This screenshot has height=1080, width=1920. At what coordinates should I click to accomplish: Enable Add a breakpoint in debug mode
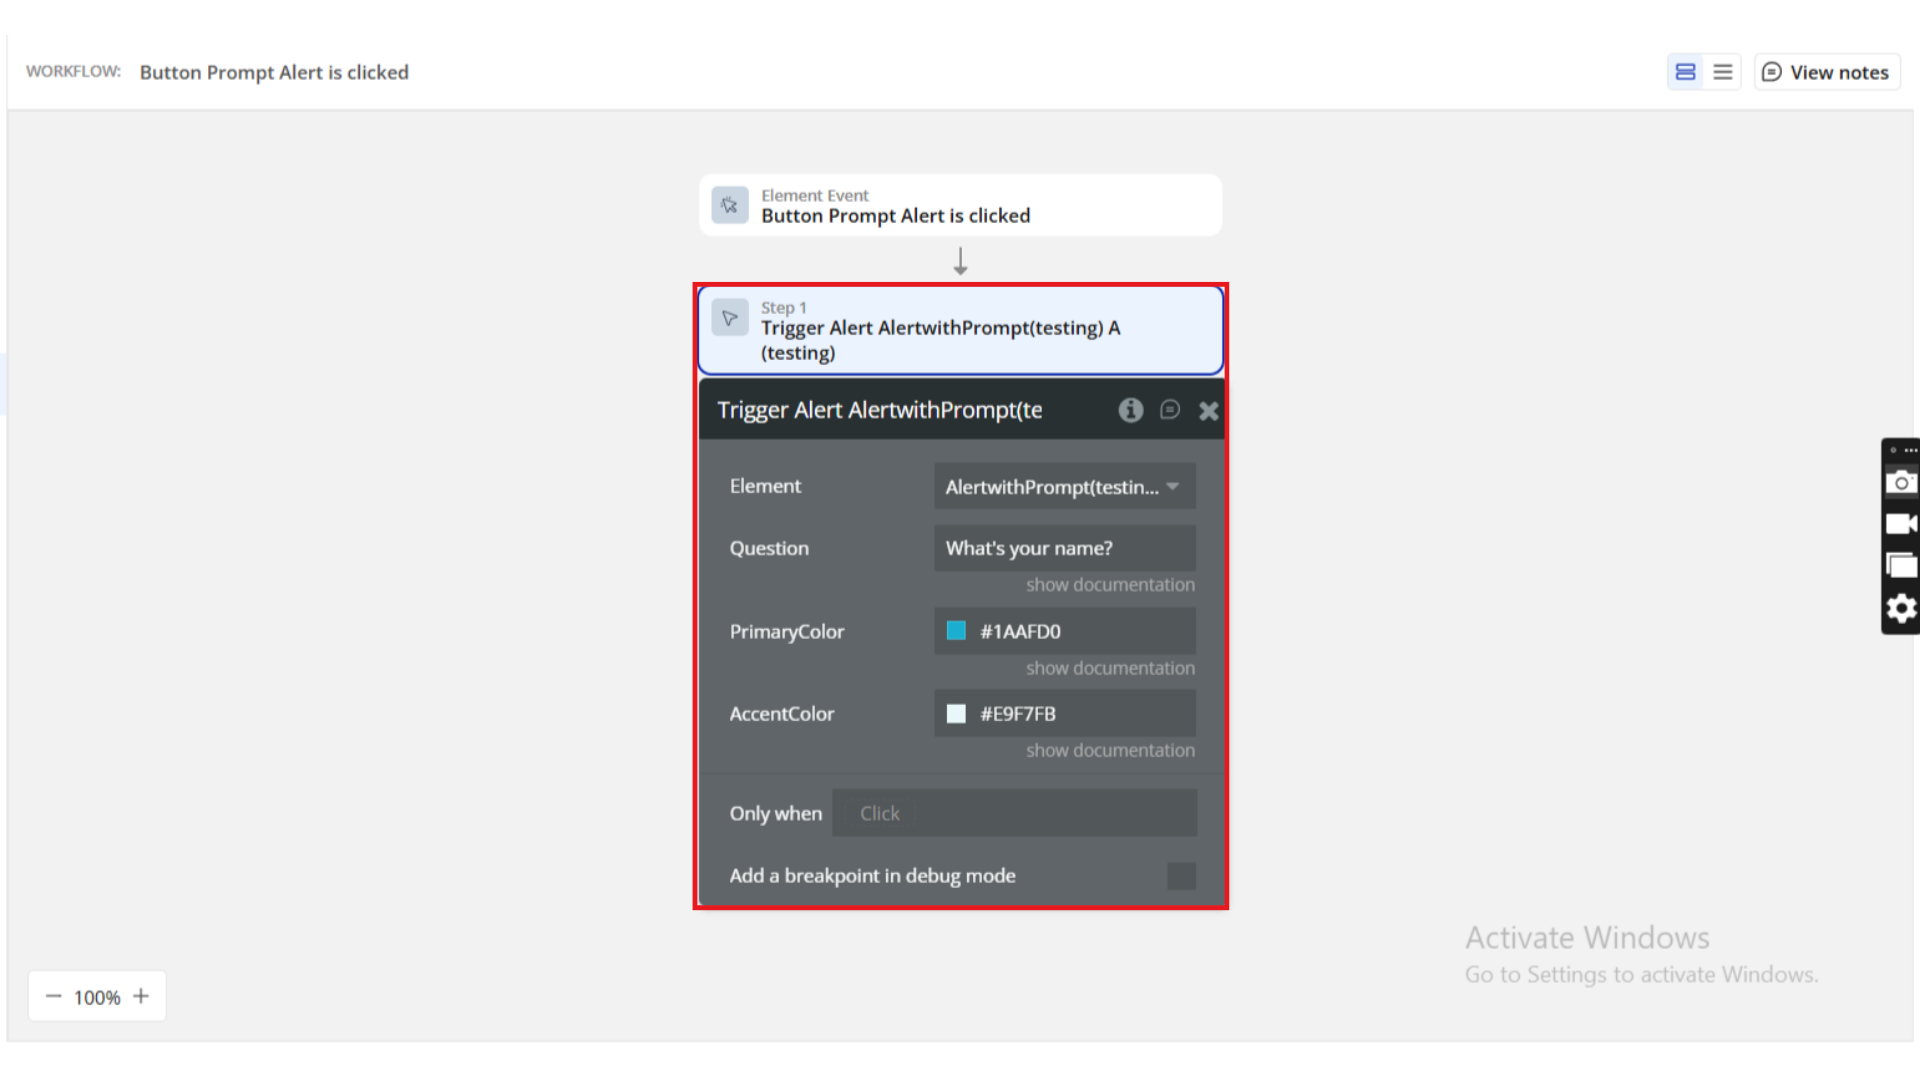[x=1181, y=876]
